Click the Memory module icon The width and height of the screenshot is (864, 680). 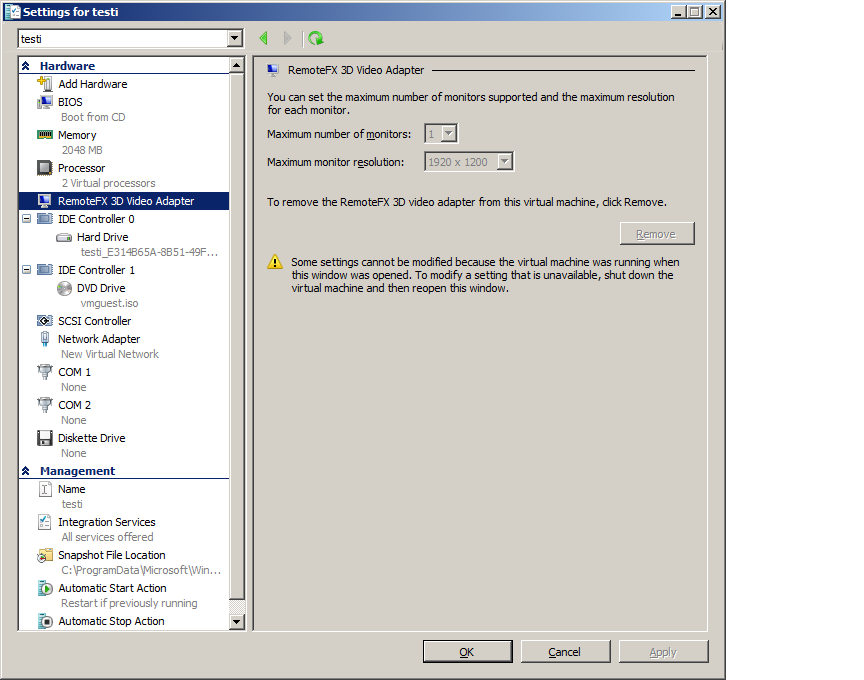click(x=45, y=135)
